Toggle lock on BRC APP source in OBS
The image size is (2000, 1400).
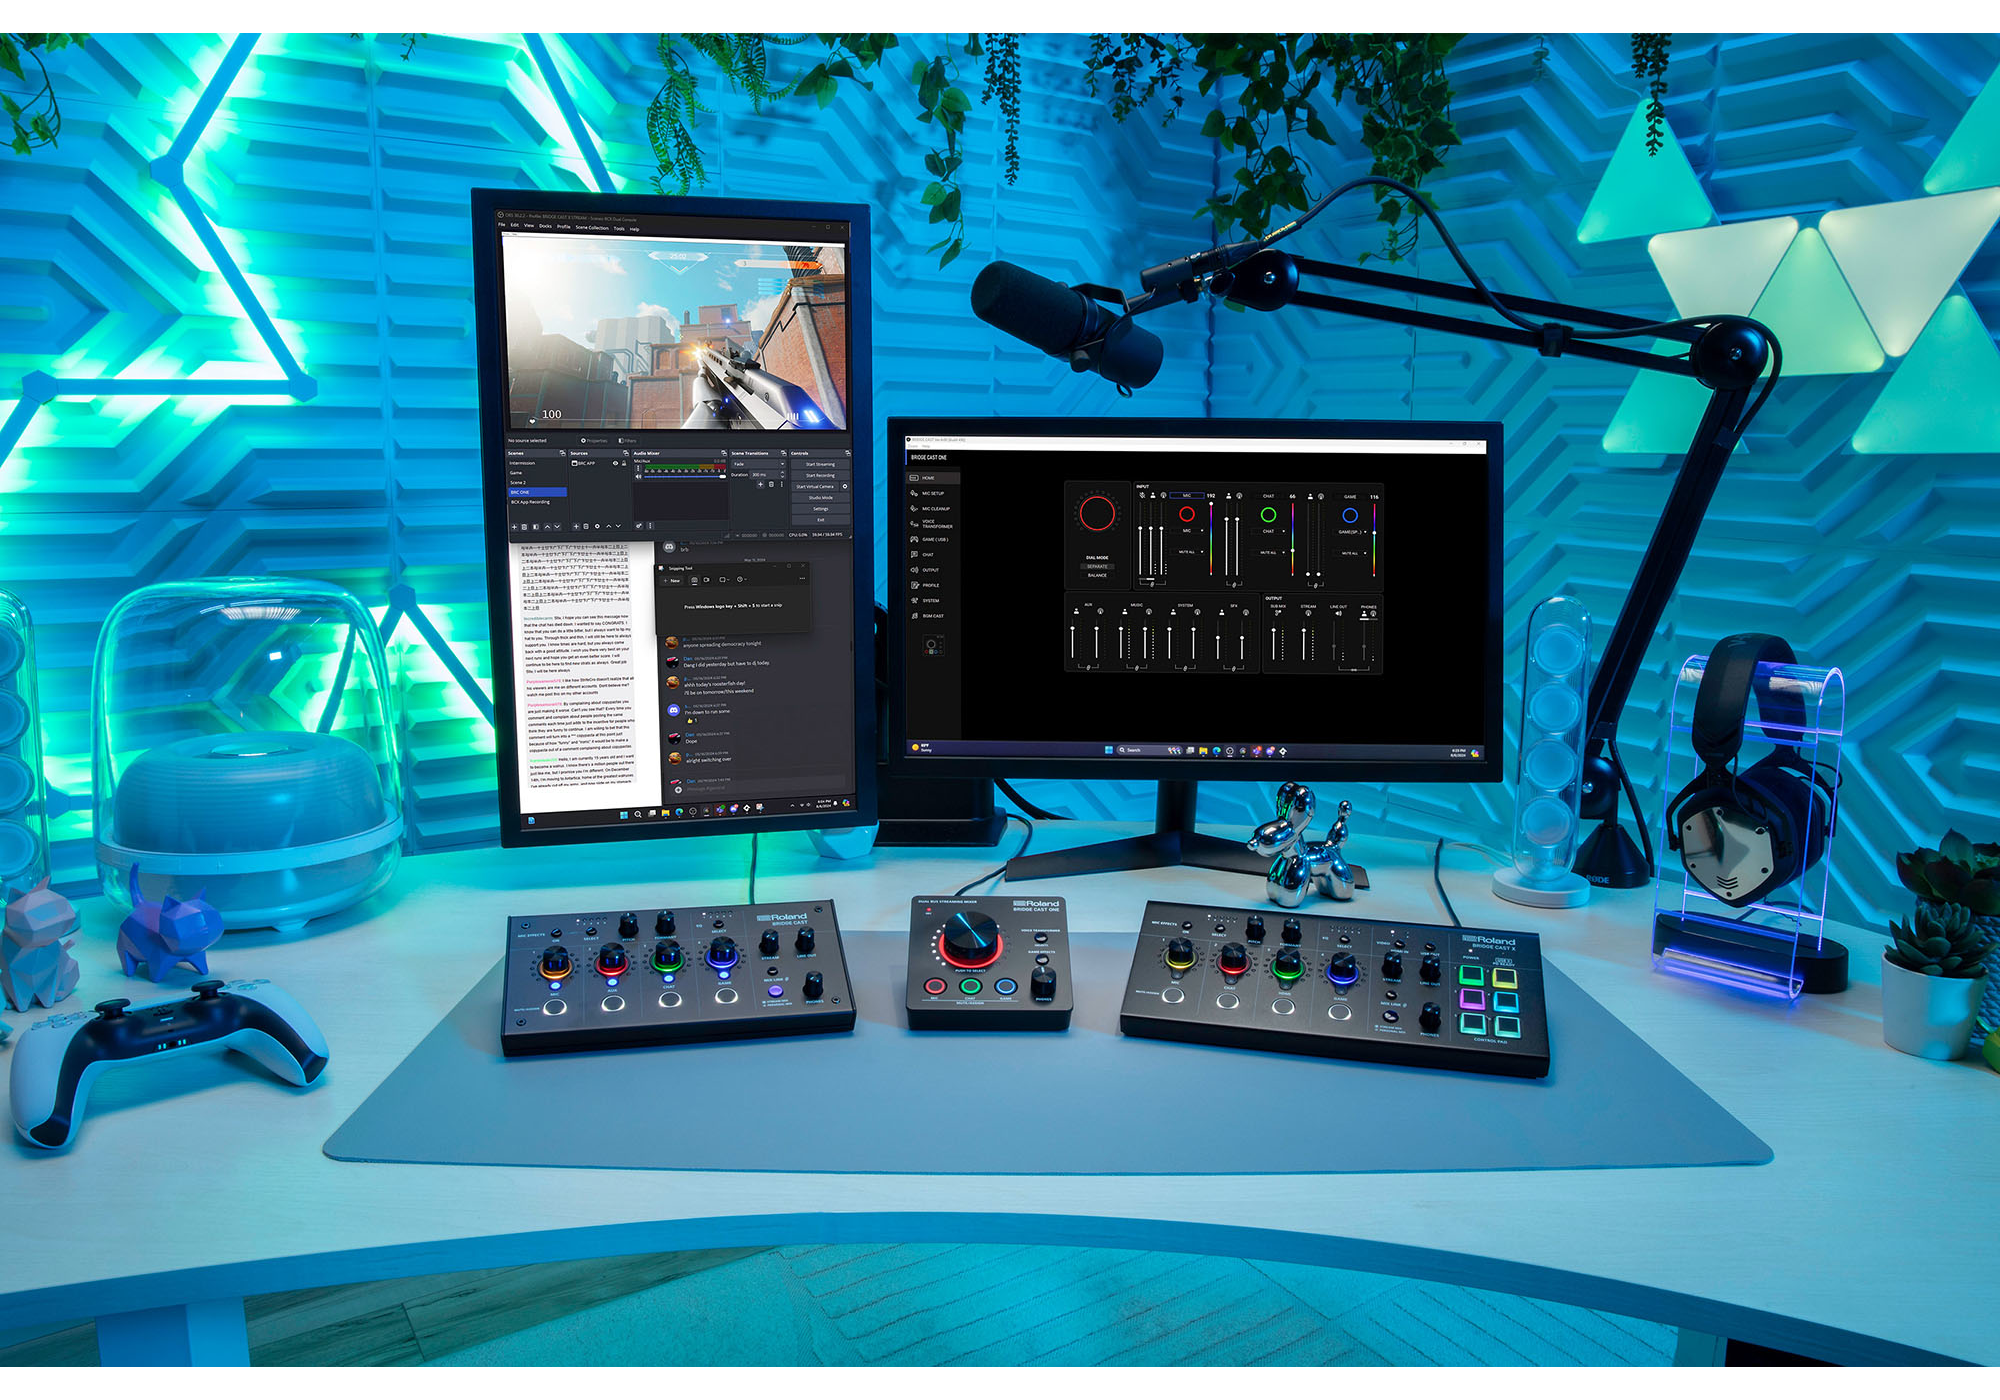[x=624, y=463]
